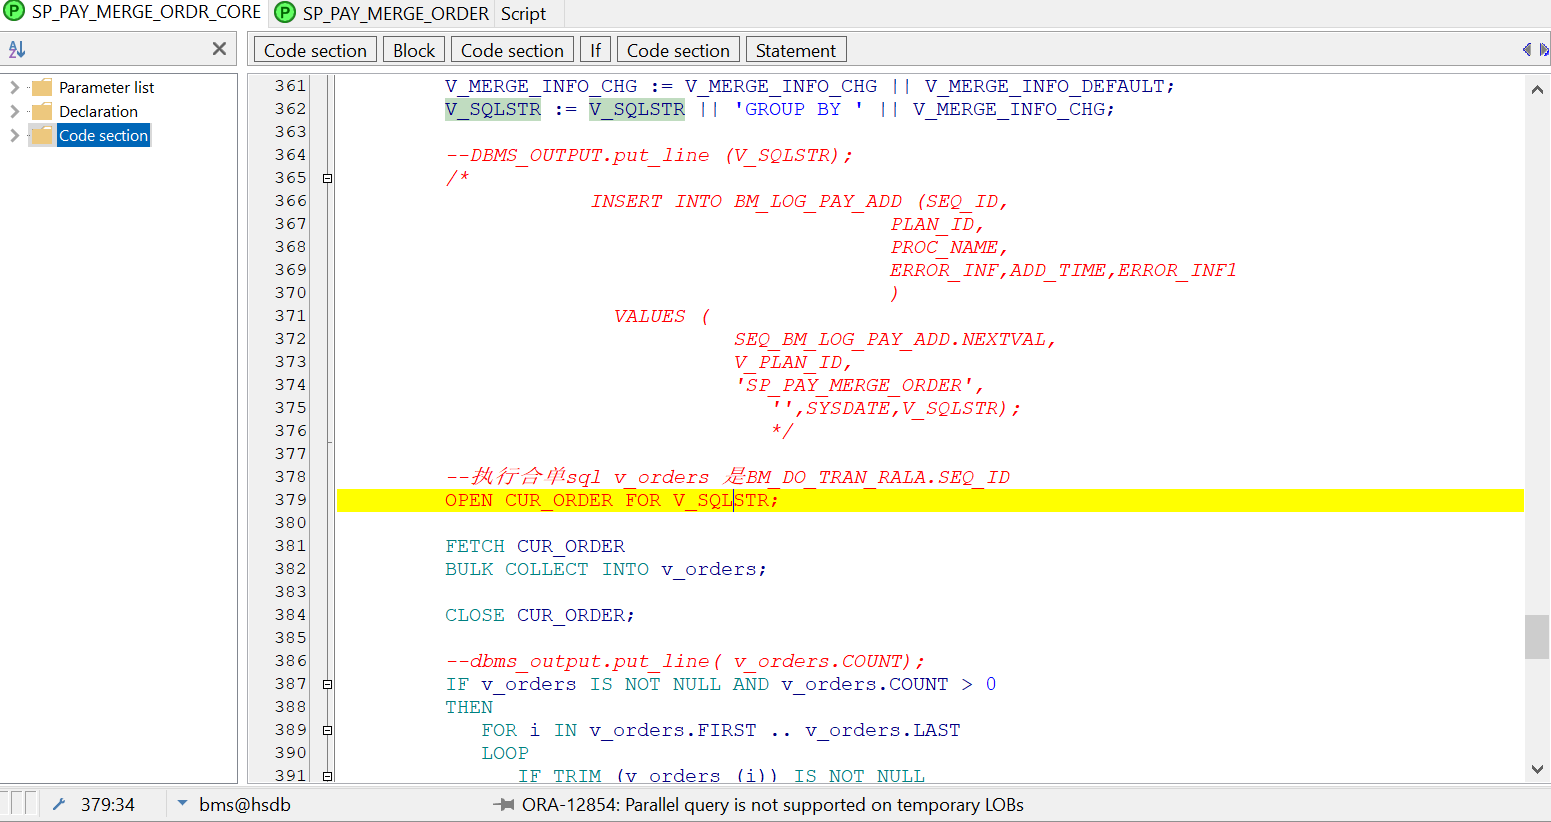Screen dimensions: 1551x822
Task: Open the Script tab
Action: point(523,13)
